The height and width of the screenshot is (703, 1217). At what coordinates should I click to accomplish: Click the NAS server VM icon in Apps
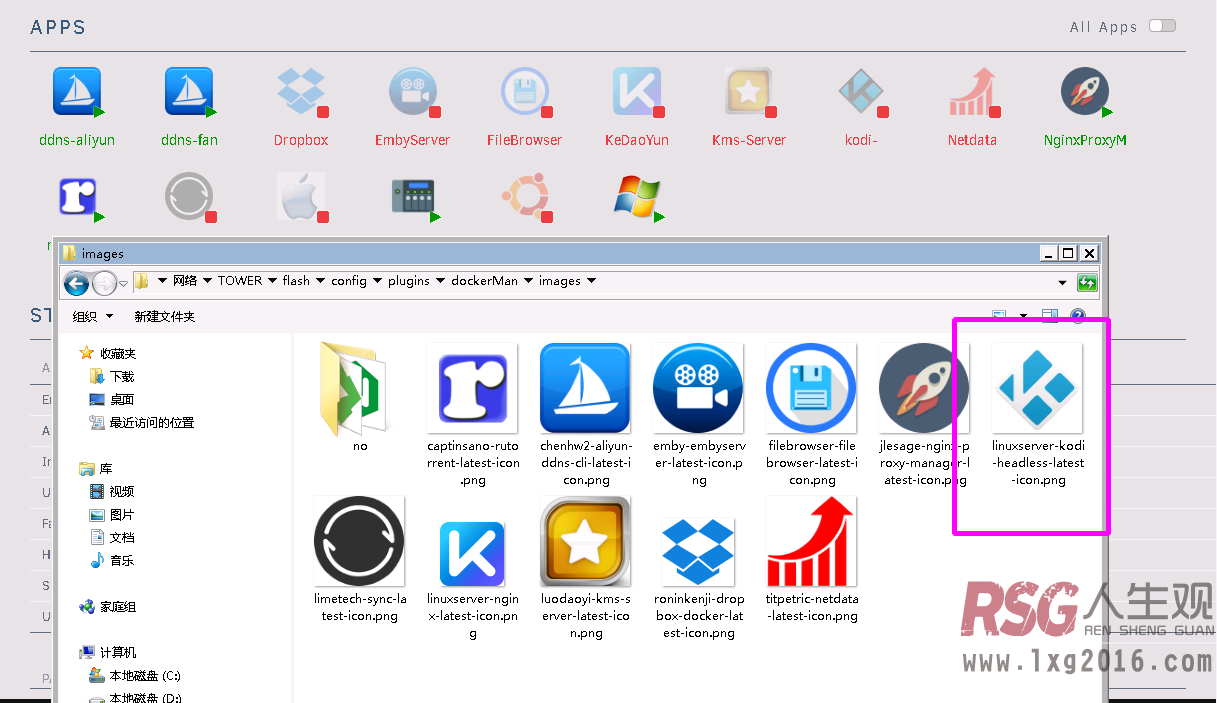point(413,197)
